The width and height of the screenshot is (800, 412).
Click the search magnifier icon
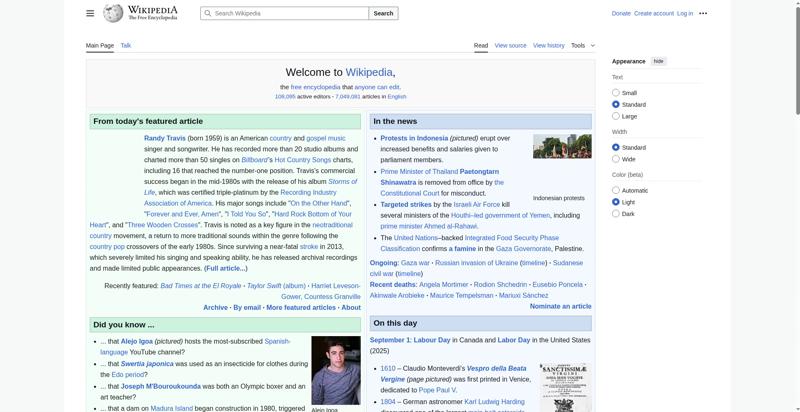coord(207,13)
